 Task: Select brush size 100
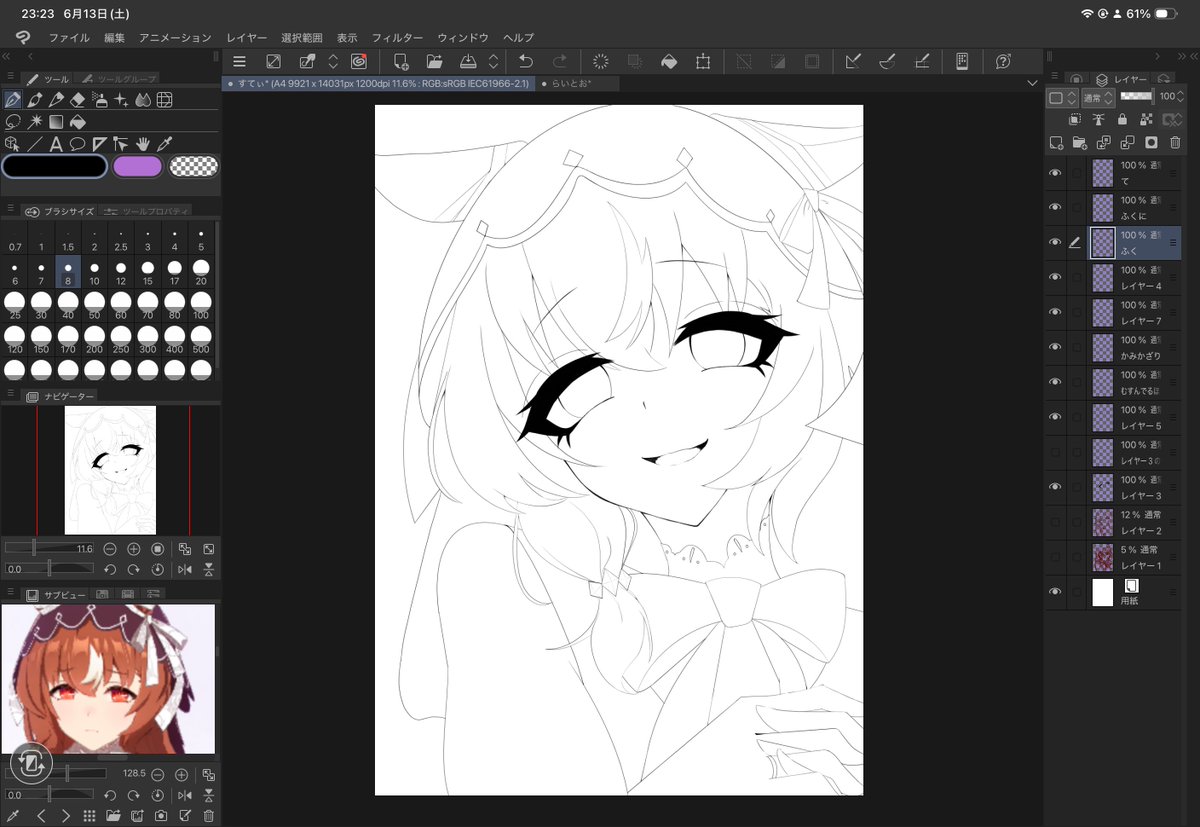(201, 308)
